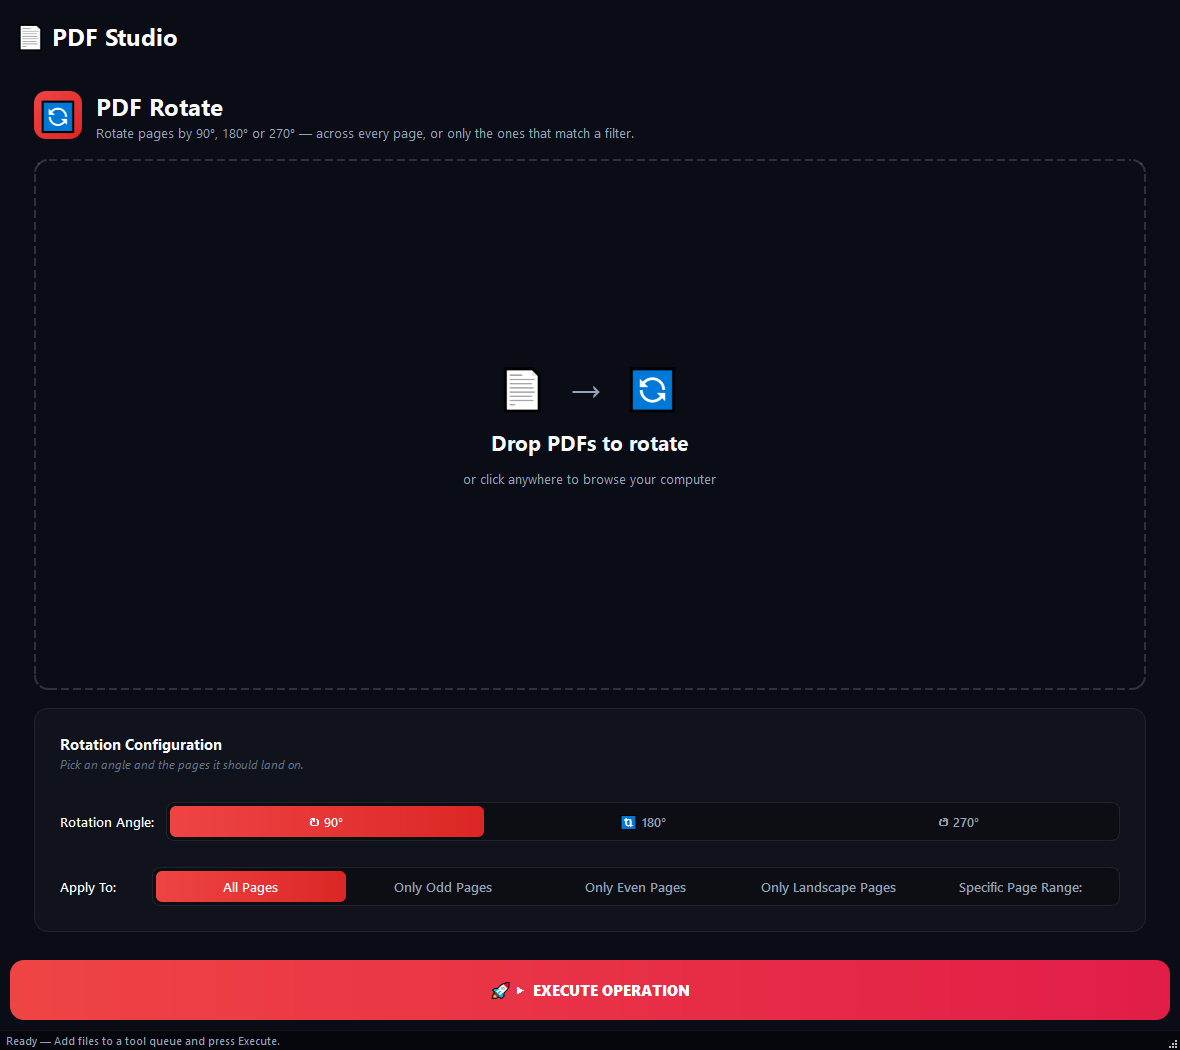Choose Only Landscape Pages option
Viewport: 1180px width, 1050px height.
(x=828, y=887)
